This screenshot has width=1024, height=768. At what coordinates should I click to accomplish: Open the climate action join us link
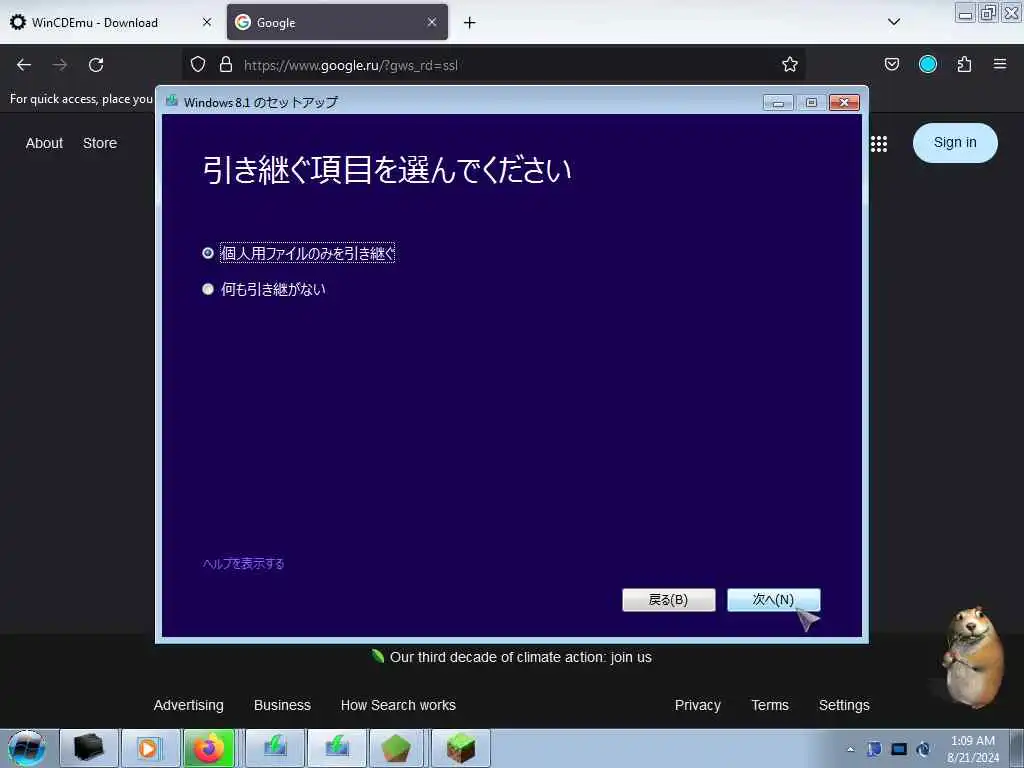tap(520, 657)
